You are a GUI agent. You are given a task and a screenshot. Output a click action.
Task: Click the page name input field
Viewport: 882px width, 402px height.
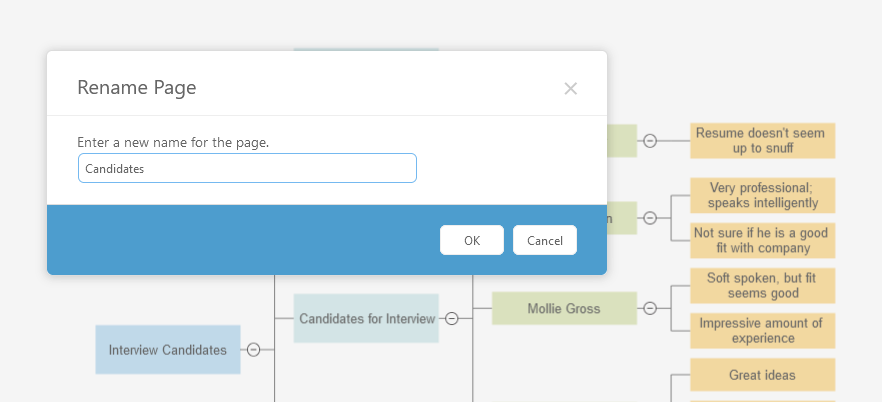coord(247,169)
